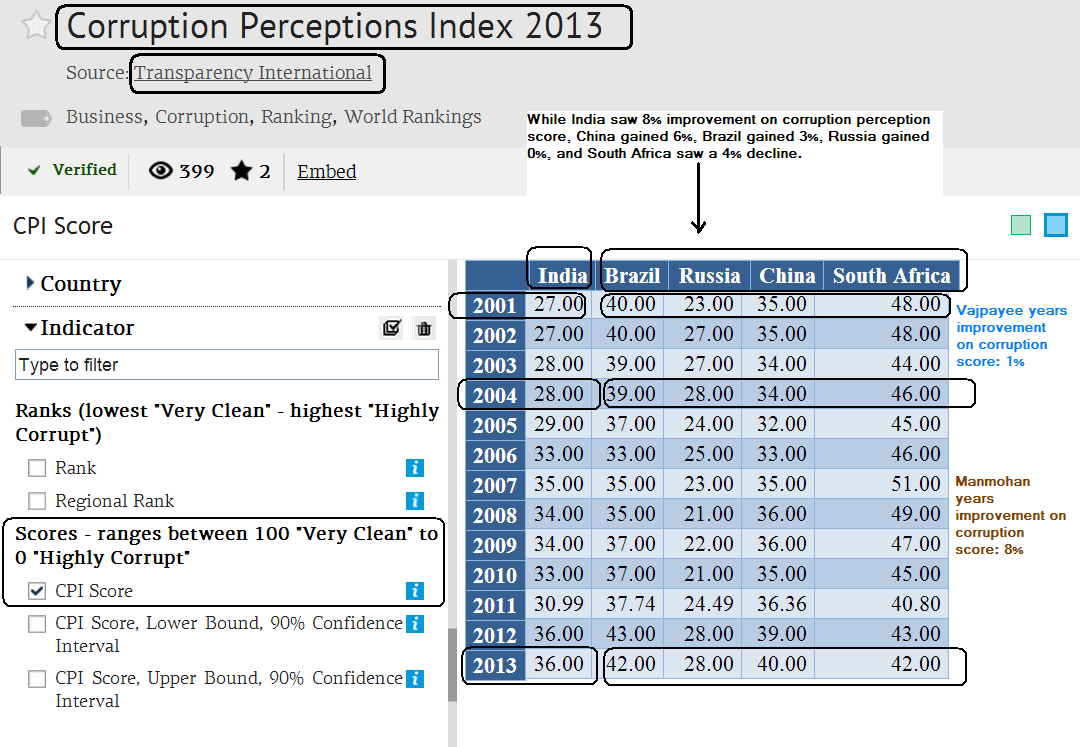Viewport: 1080px width, 747px height.
Task: Click the 2007 row header
Action: [x=495, y=485]
